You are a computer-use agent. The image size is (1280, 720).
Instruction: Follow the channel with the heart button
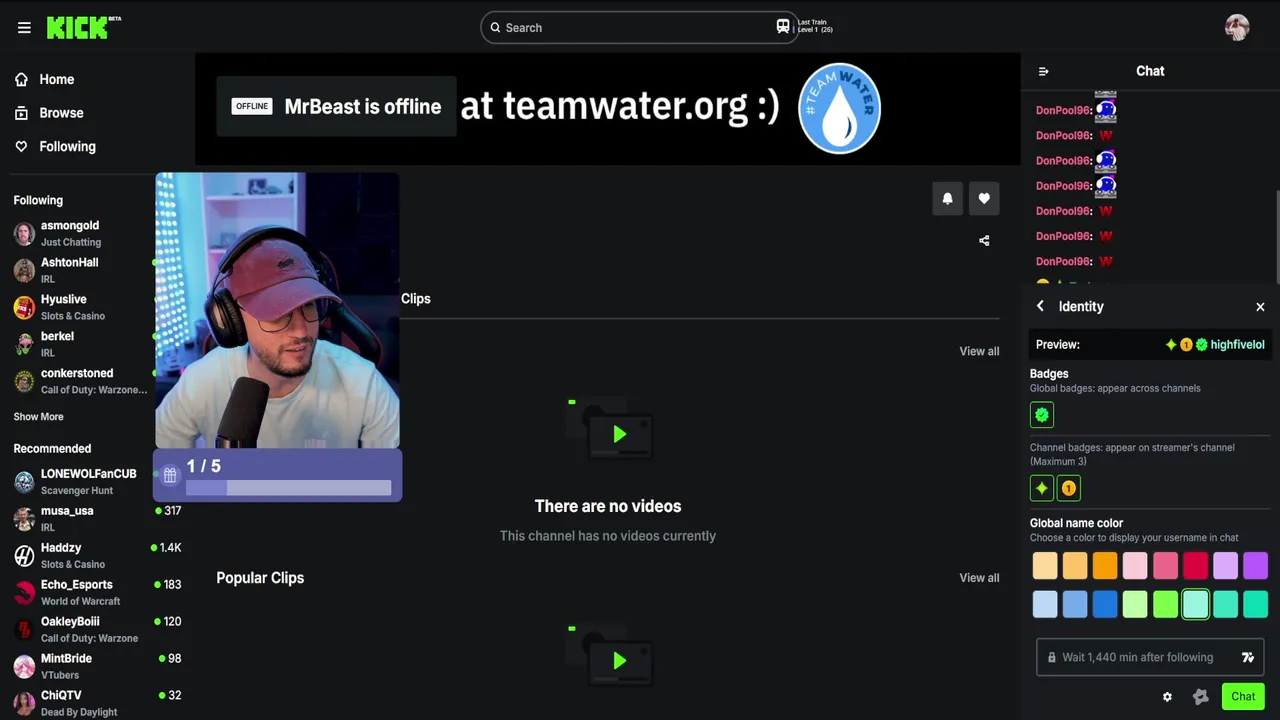[984, 198]
